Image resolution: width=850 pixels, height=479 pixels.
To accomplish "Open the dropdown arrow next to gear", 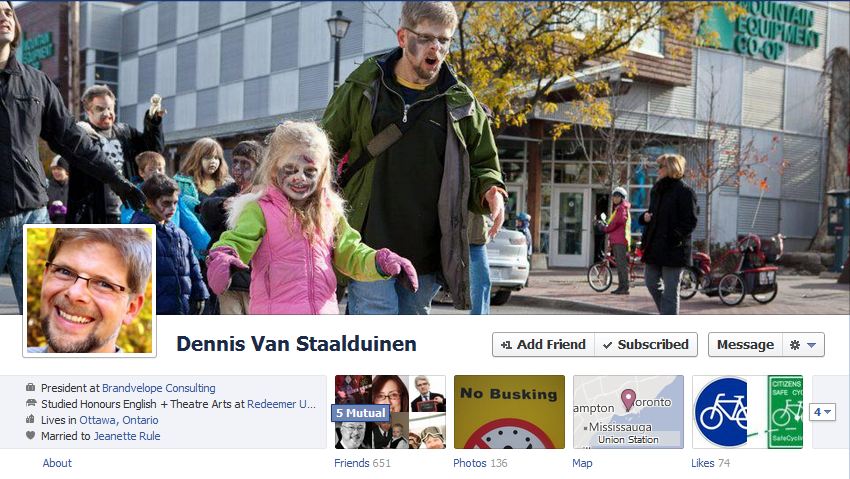I will pyautogui.click(x=812, y=345).
